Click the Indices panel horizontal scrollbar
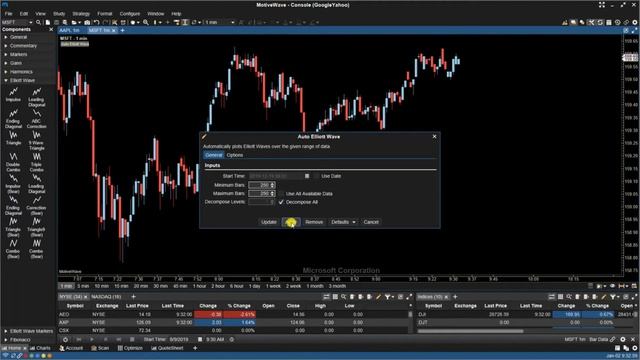The image size is (640, 360). (470, 331)
